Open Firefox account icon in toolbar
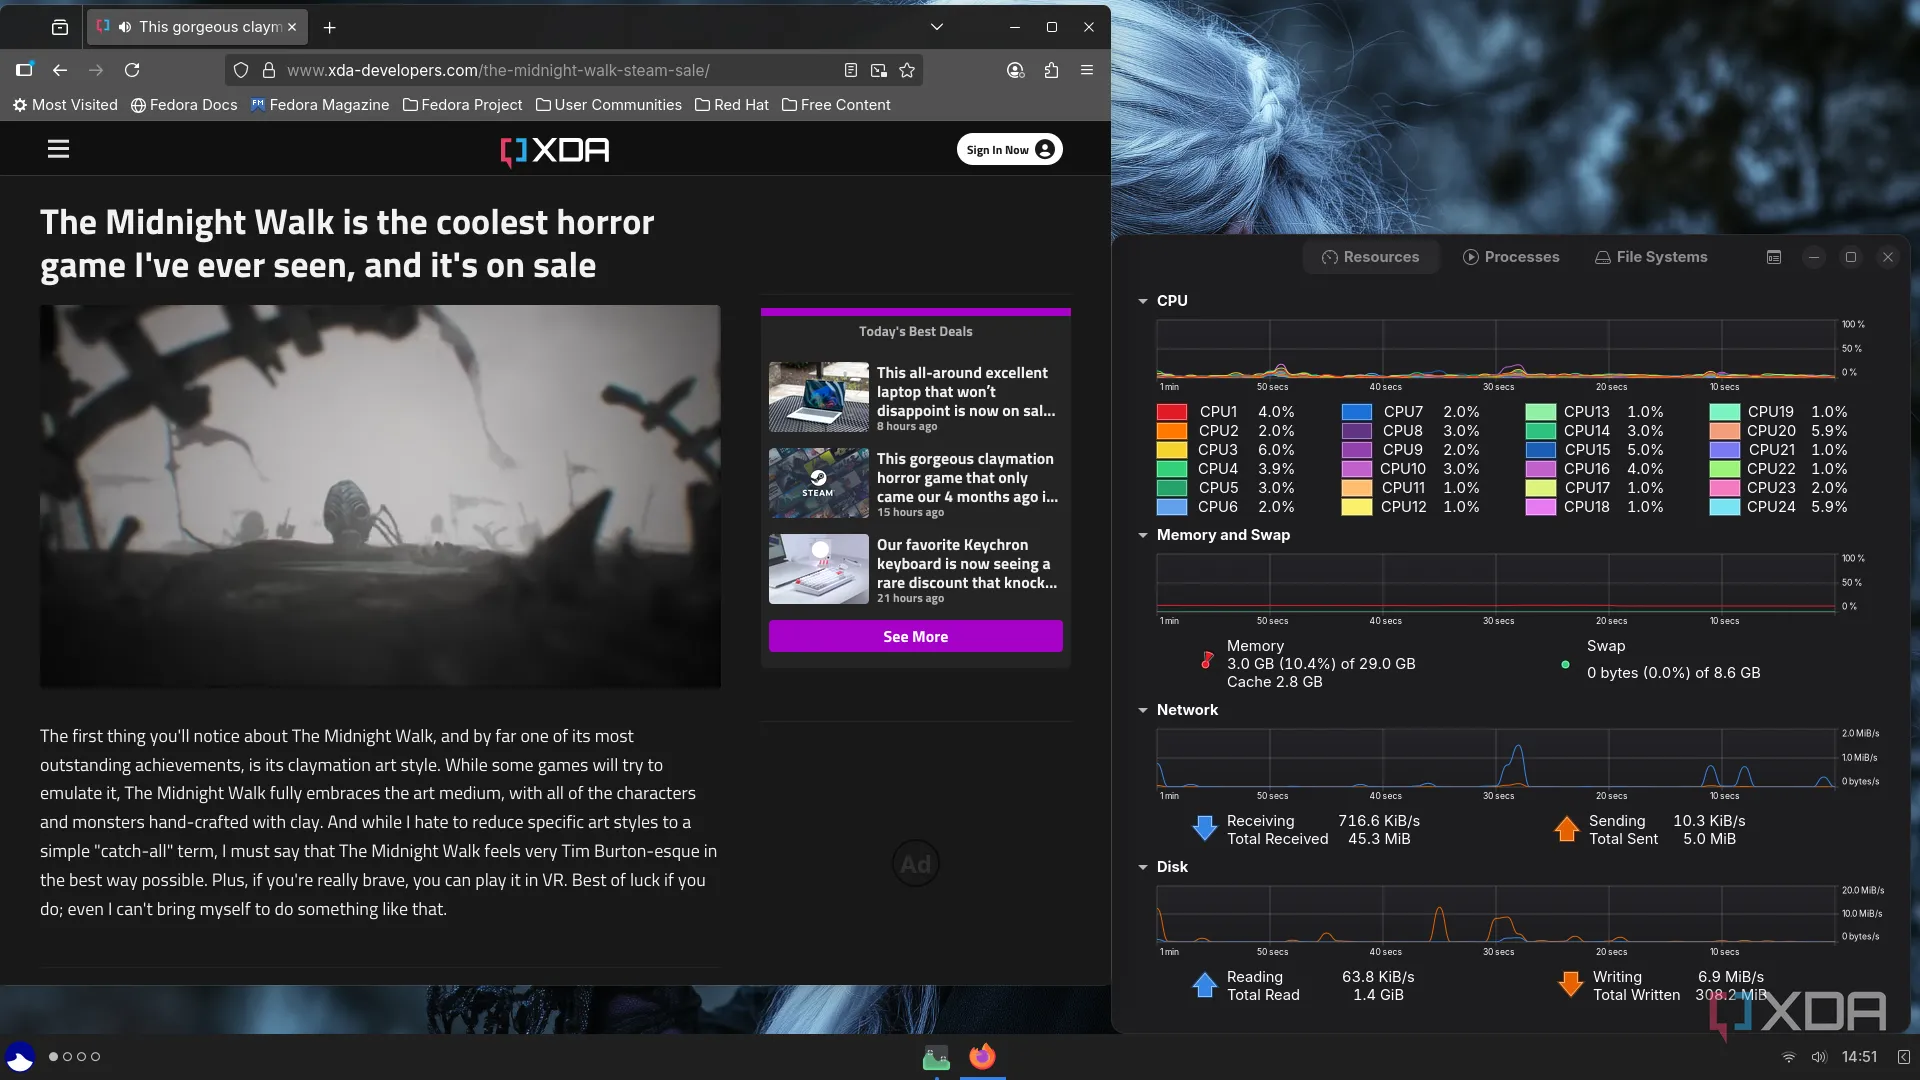The image size is (1920, 1080). coord(1015,70)
